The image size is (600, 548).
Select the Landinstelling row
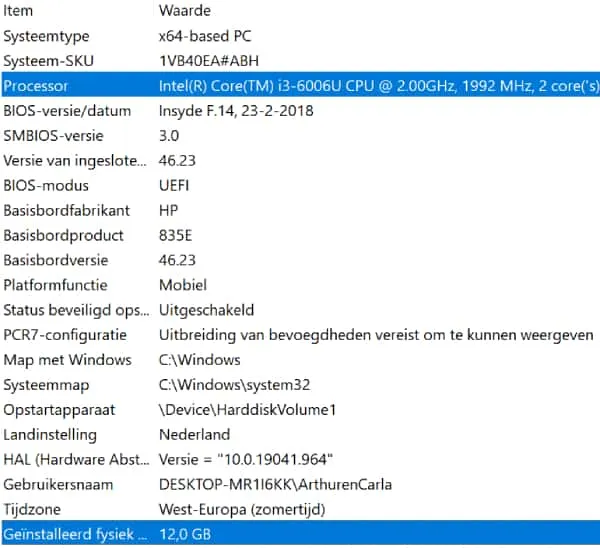pyautogui.click(x=50, y=435)
